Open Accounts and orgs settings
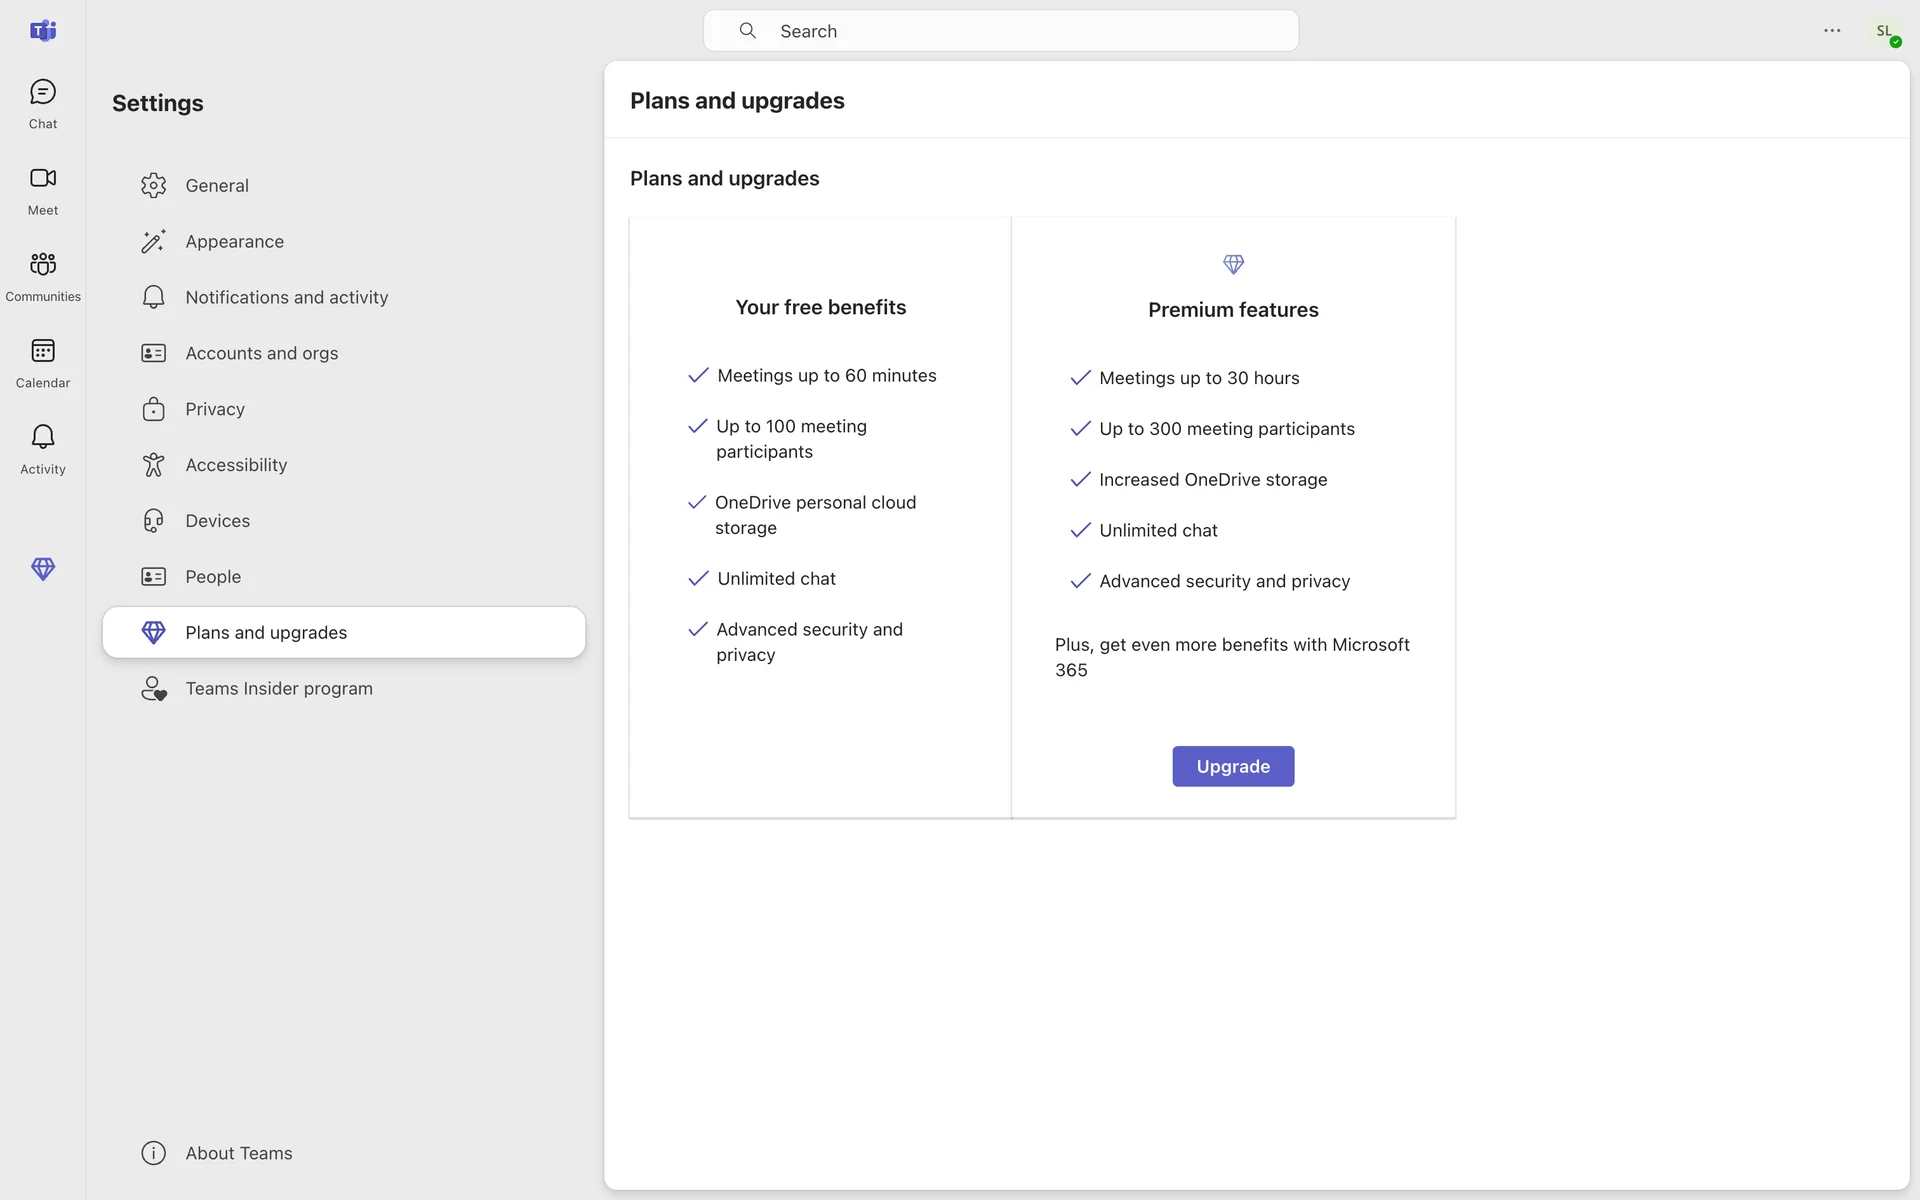 tap(261, 354)
